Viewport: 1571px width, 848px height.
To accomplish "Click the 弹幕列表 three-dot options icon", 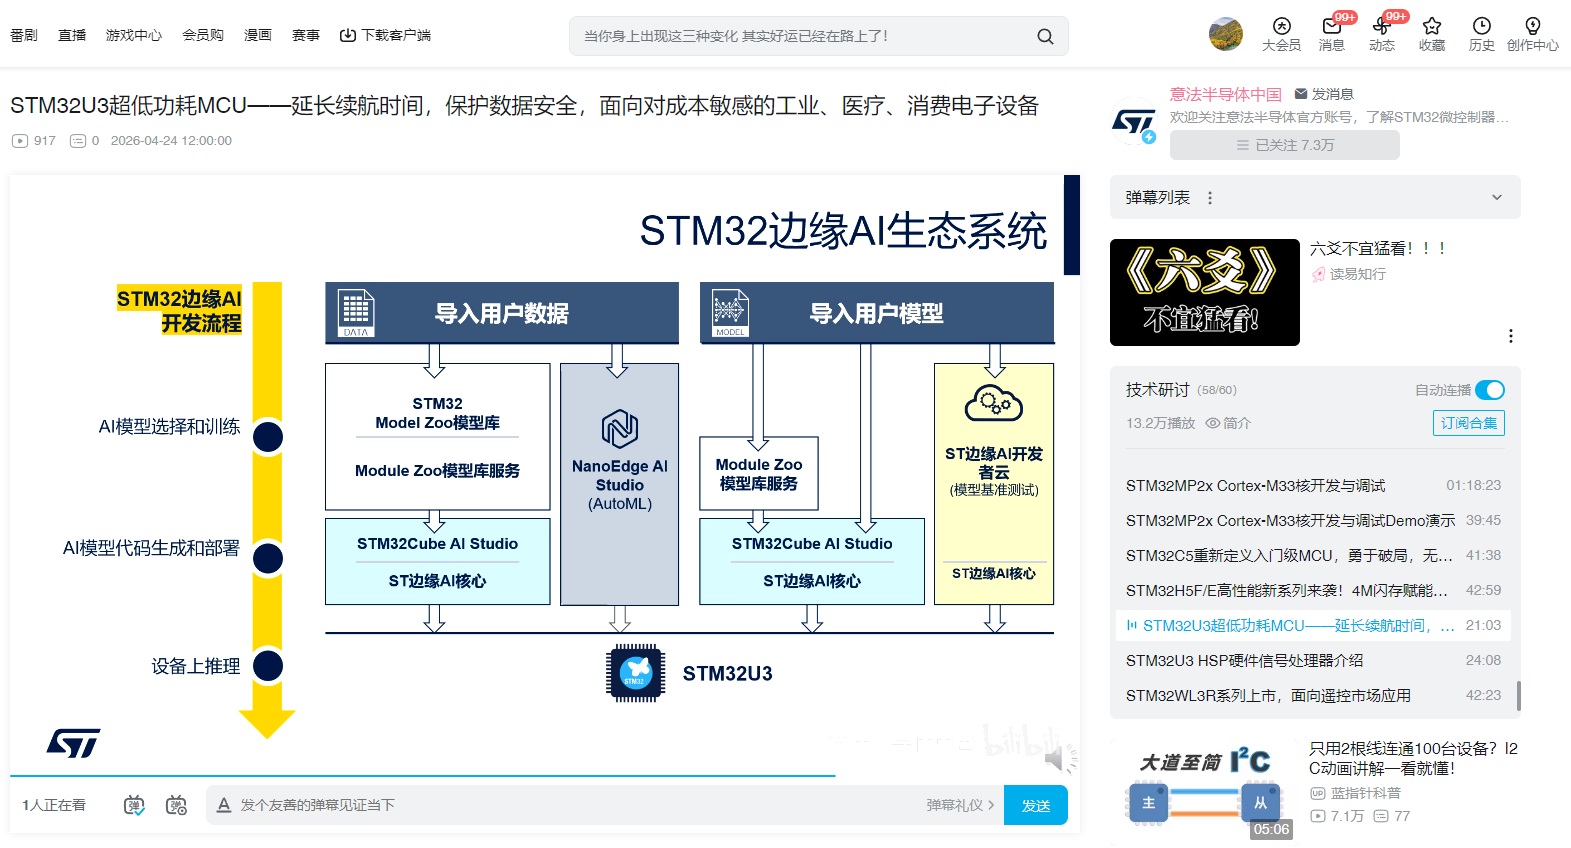I will (1210, 198).
